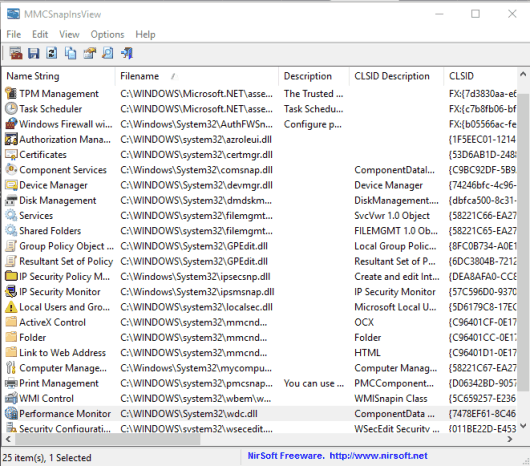Screen dimensions: 530x466
Task: Open the Options menu
Action: click(107, 34)
